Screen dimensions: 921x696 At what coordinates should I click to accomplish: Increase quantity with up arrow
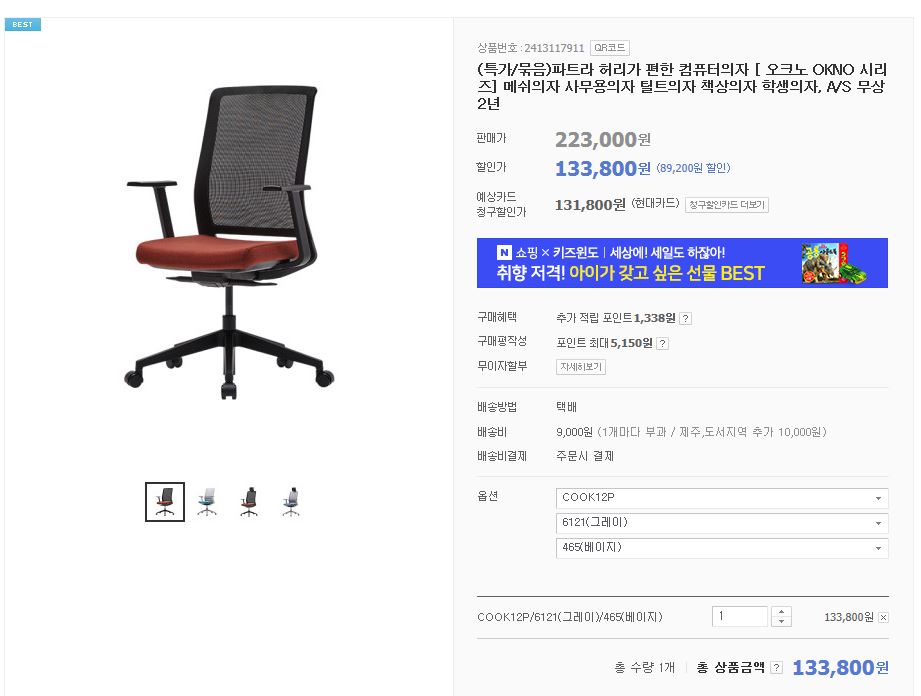[x=782, y=611]
